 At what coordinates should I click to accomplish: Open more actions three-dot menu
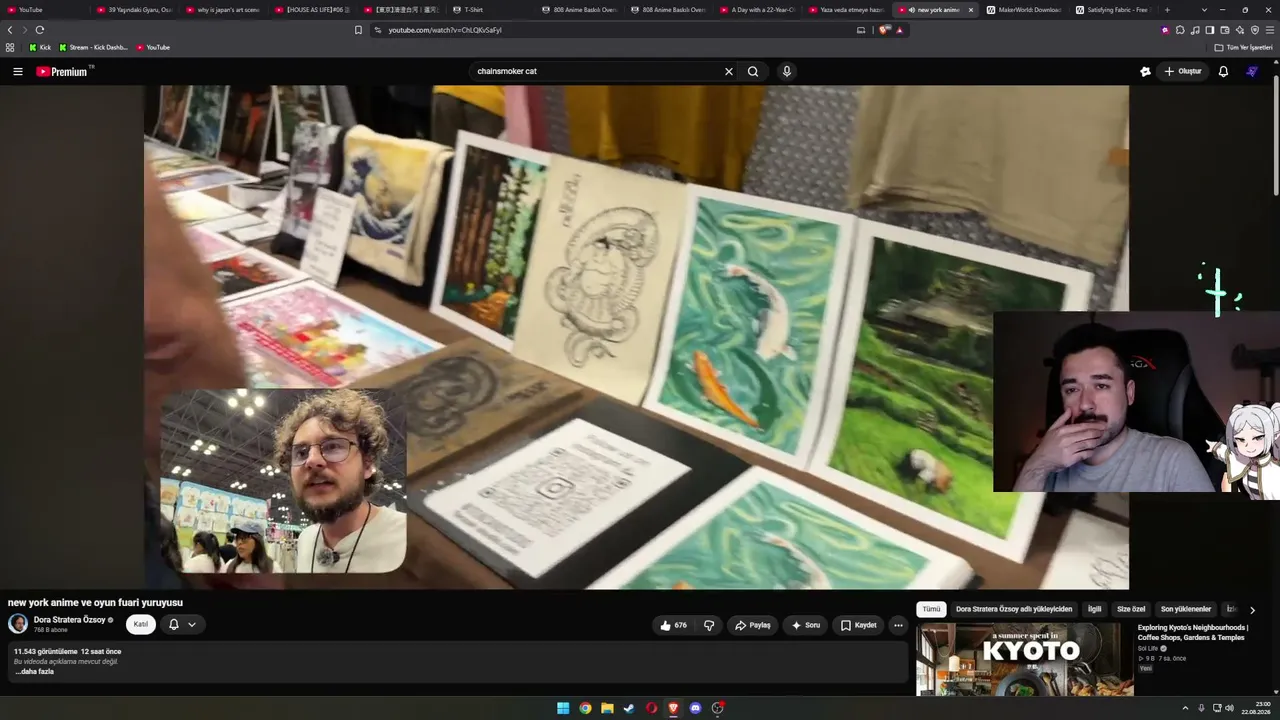tap(898, 625)
